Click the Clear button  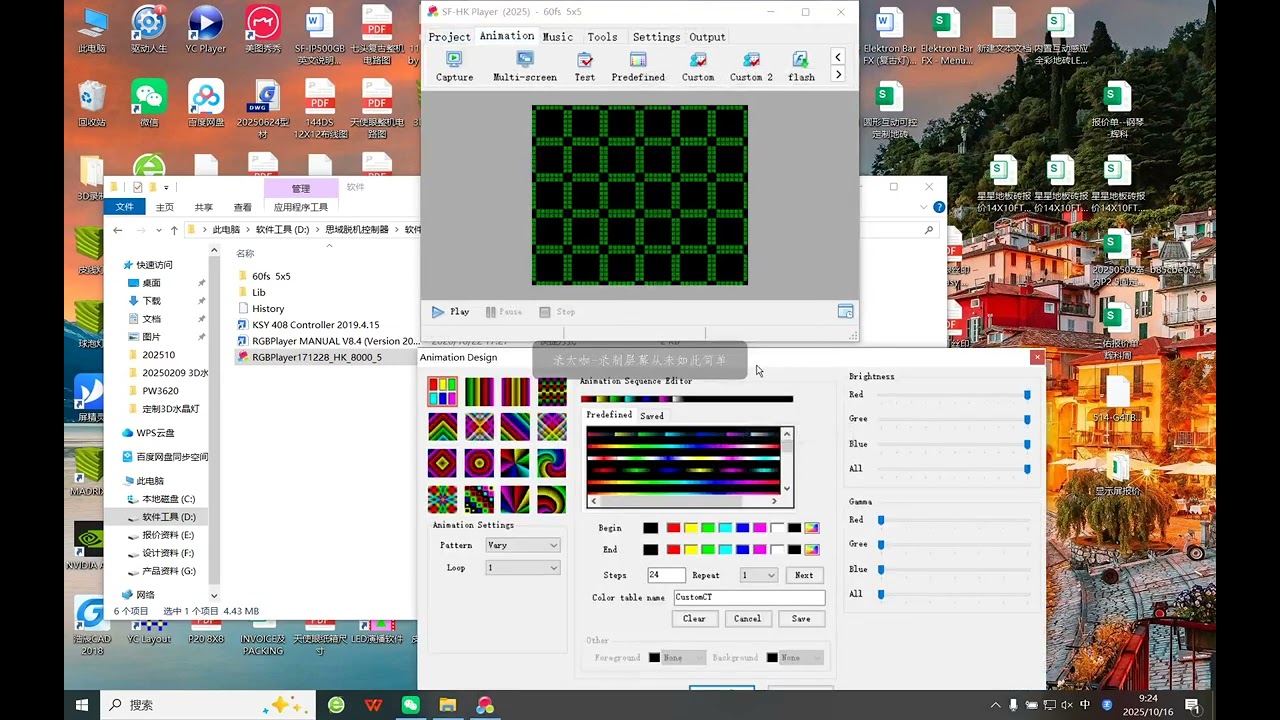coord(694,619)
